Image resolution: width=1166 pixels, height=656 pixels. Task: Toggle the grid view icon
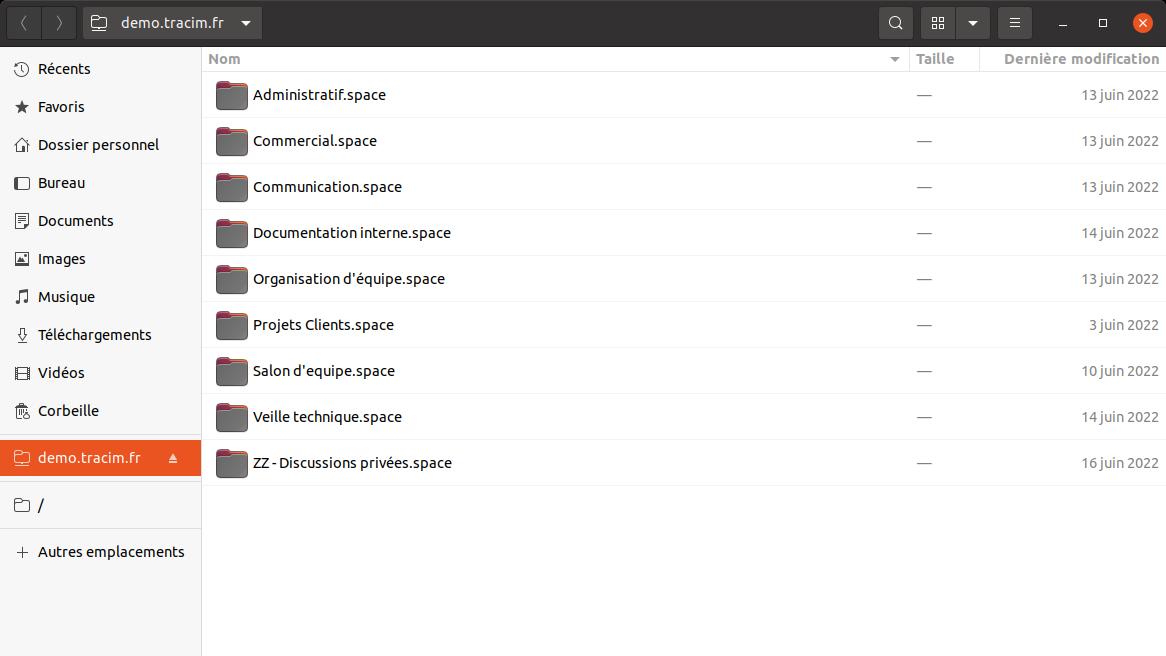(938, 23)
